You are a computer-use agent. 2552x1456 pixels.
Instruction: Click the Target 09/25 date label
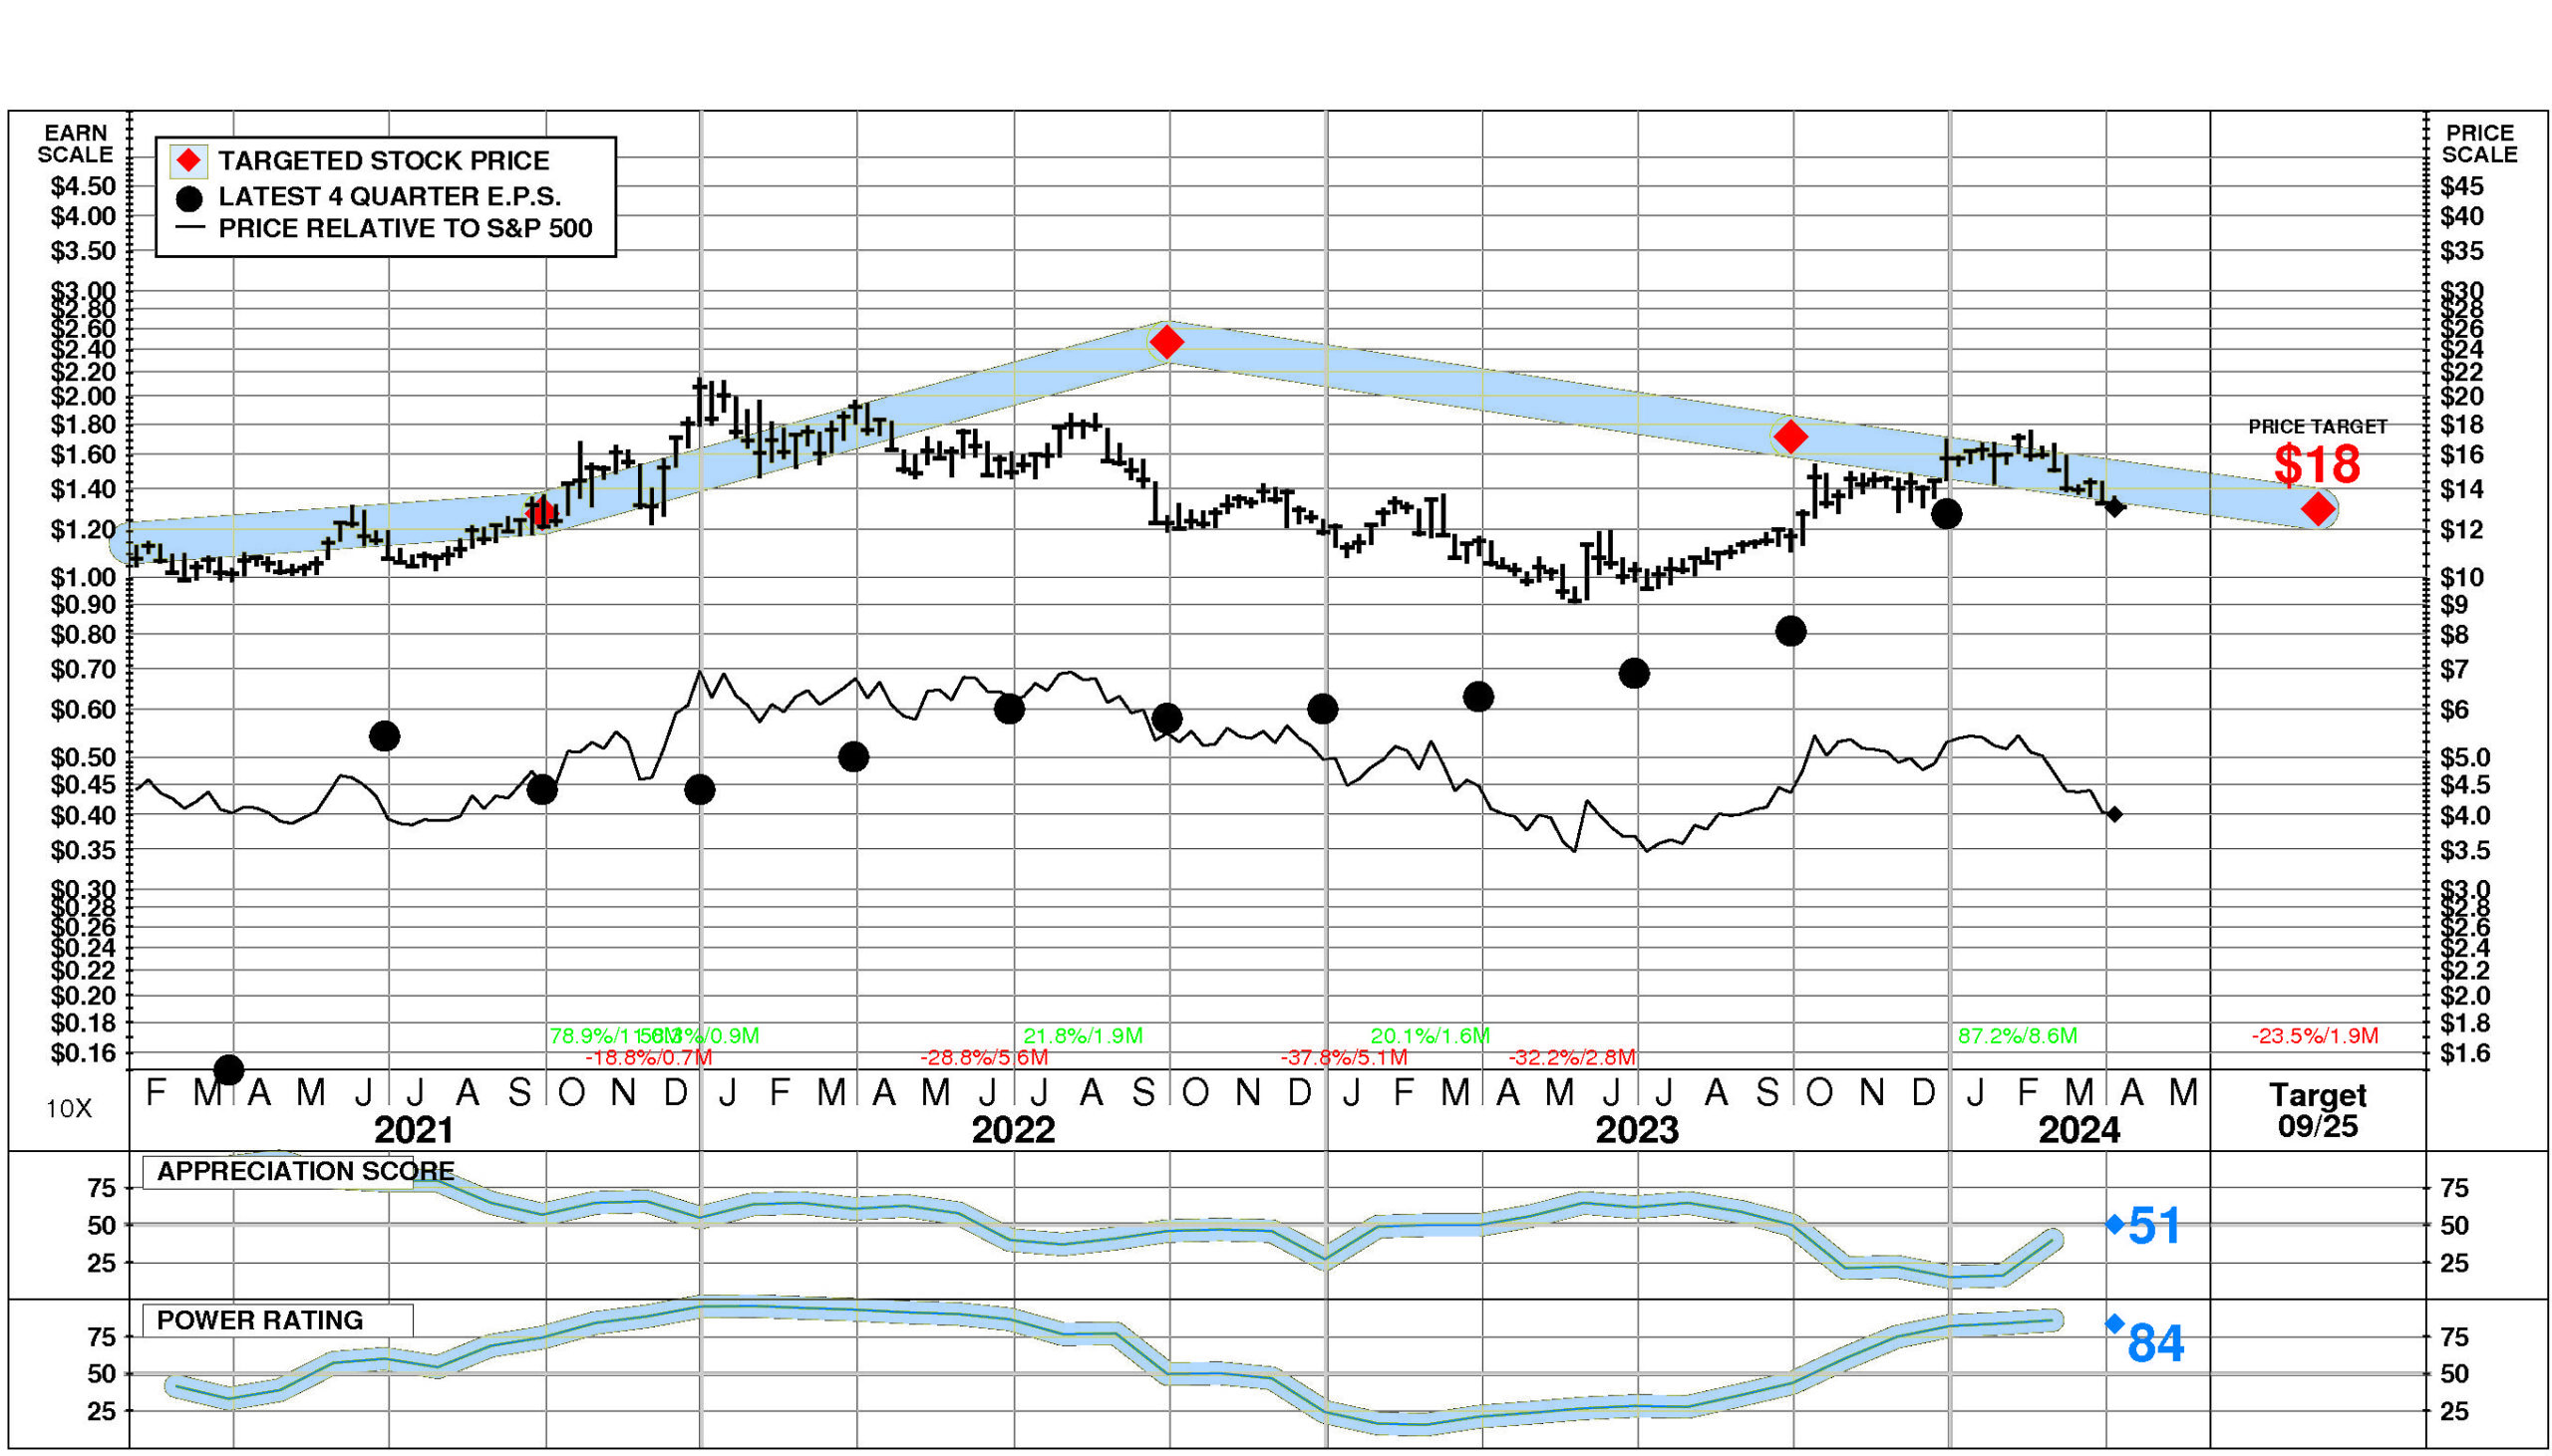tap(2317, 1110)
